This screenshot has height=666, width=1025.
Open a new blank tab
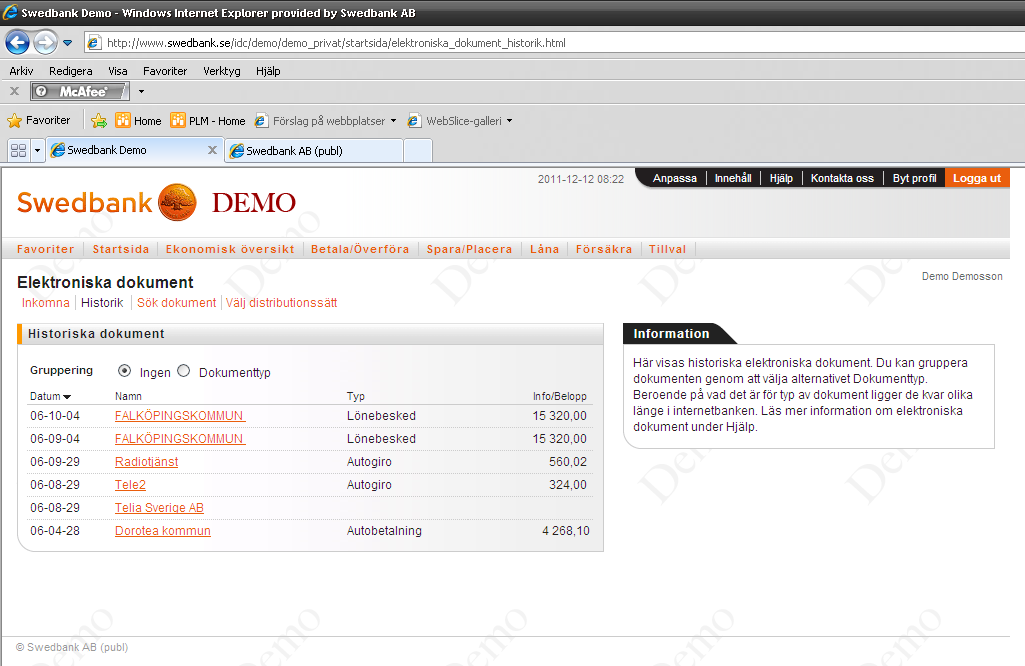pyautogui.click(x=418, y=151)
